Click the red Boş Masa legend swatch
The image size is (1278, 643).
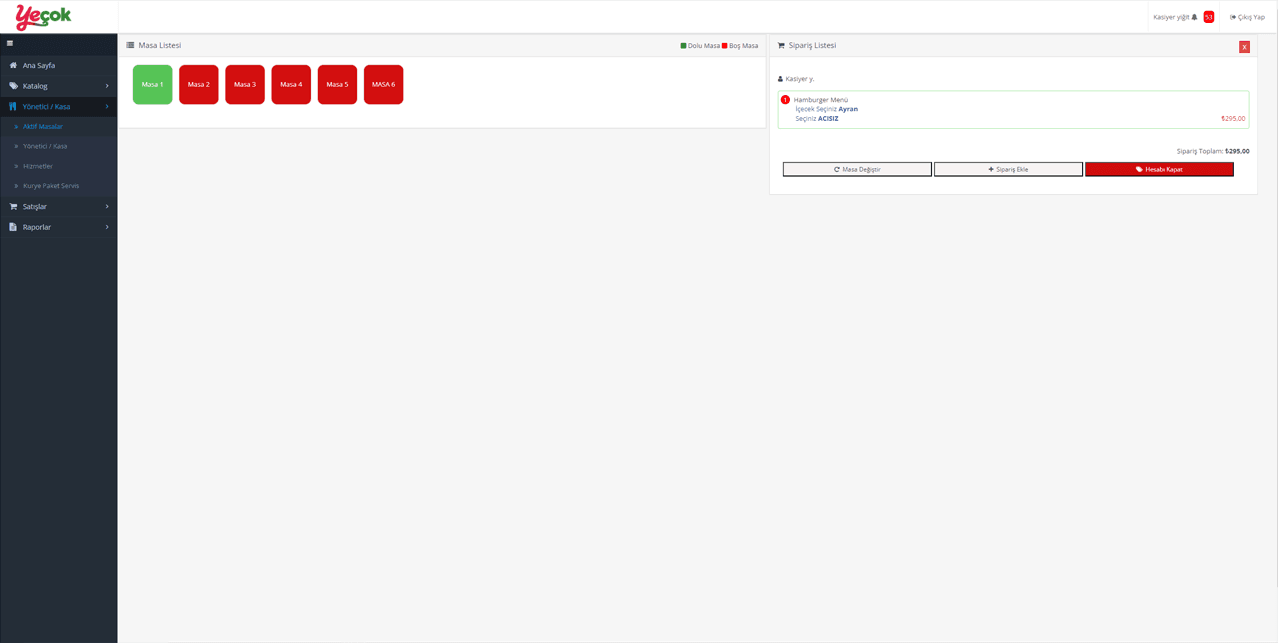724,46
